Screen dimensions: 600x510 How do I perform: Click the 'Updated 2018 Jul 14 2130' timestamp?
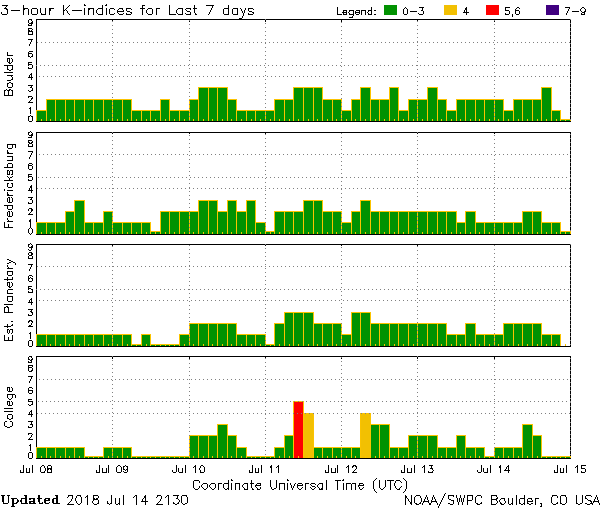point(95,500)
